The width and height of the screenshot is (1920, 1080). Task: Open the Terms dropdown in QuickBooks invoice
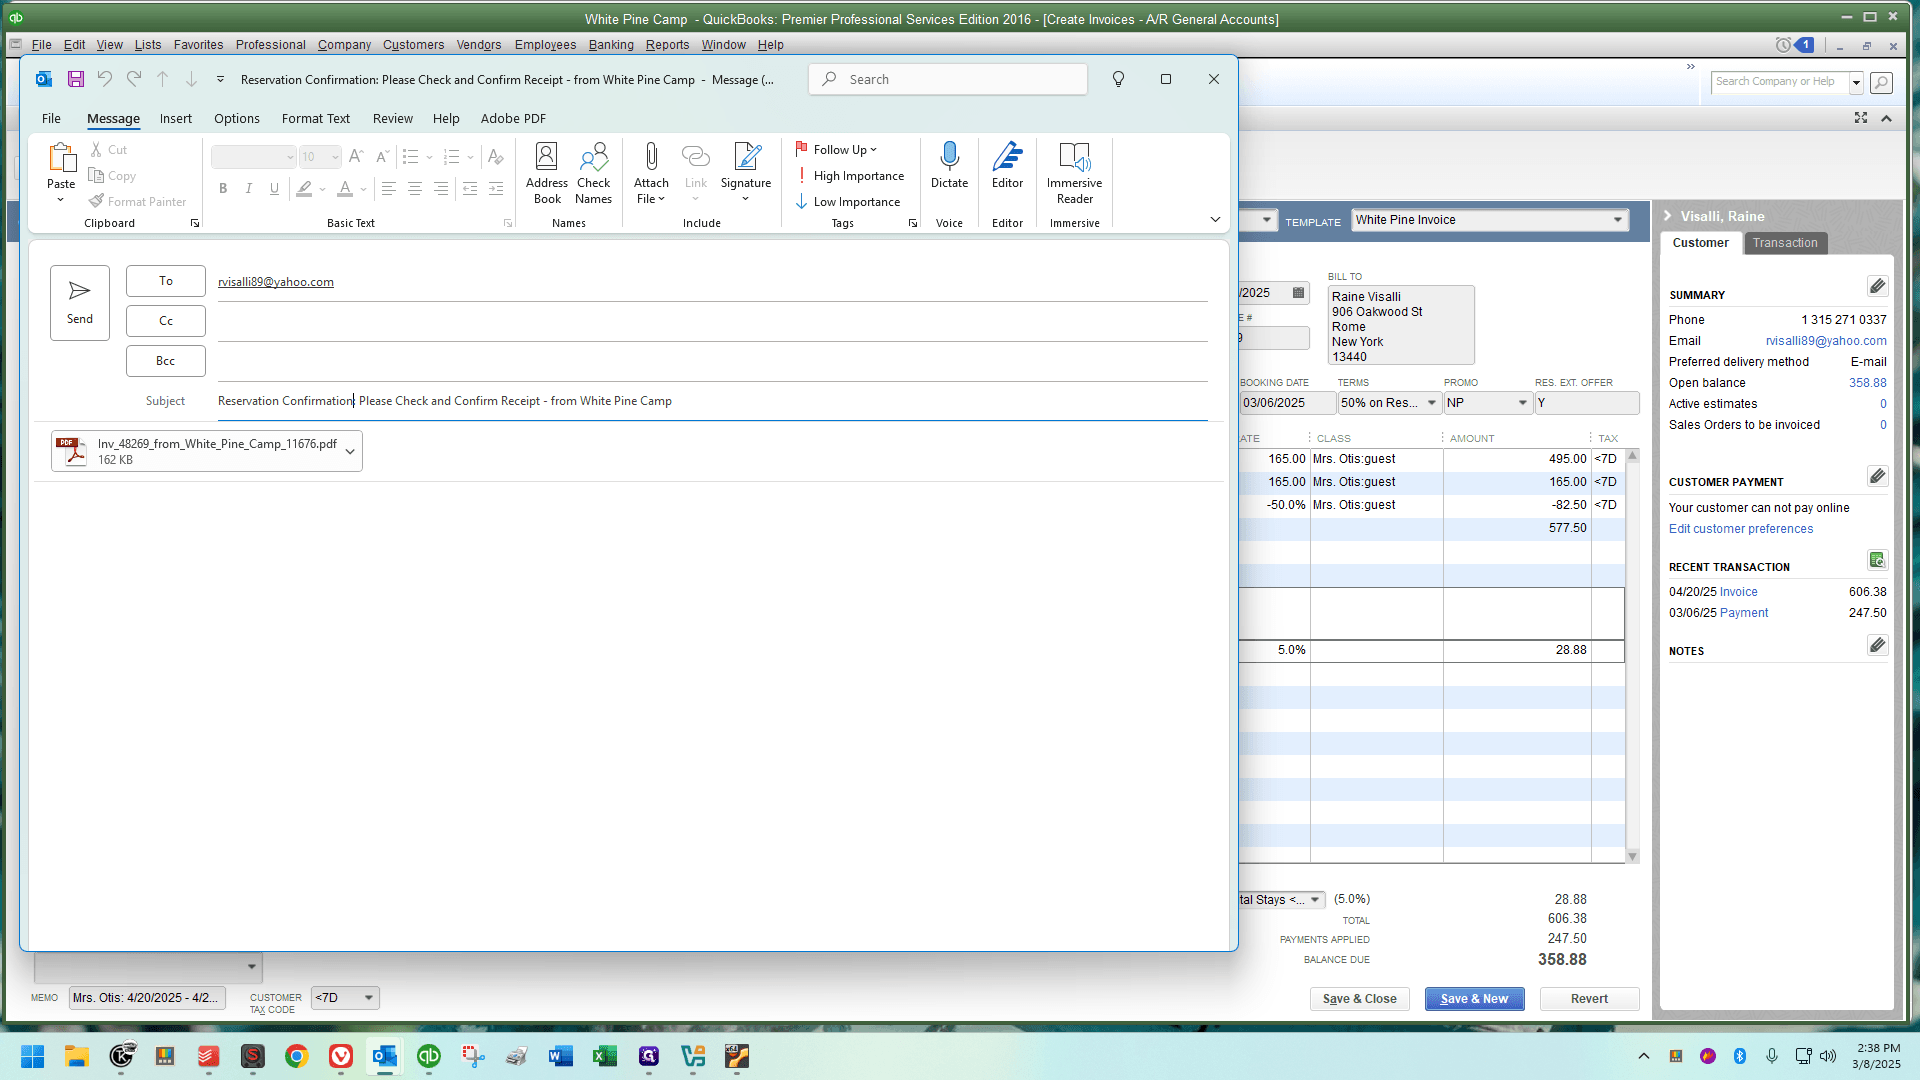1431,403
